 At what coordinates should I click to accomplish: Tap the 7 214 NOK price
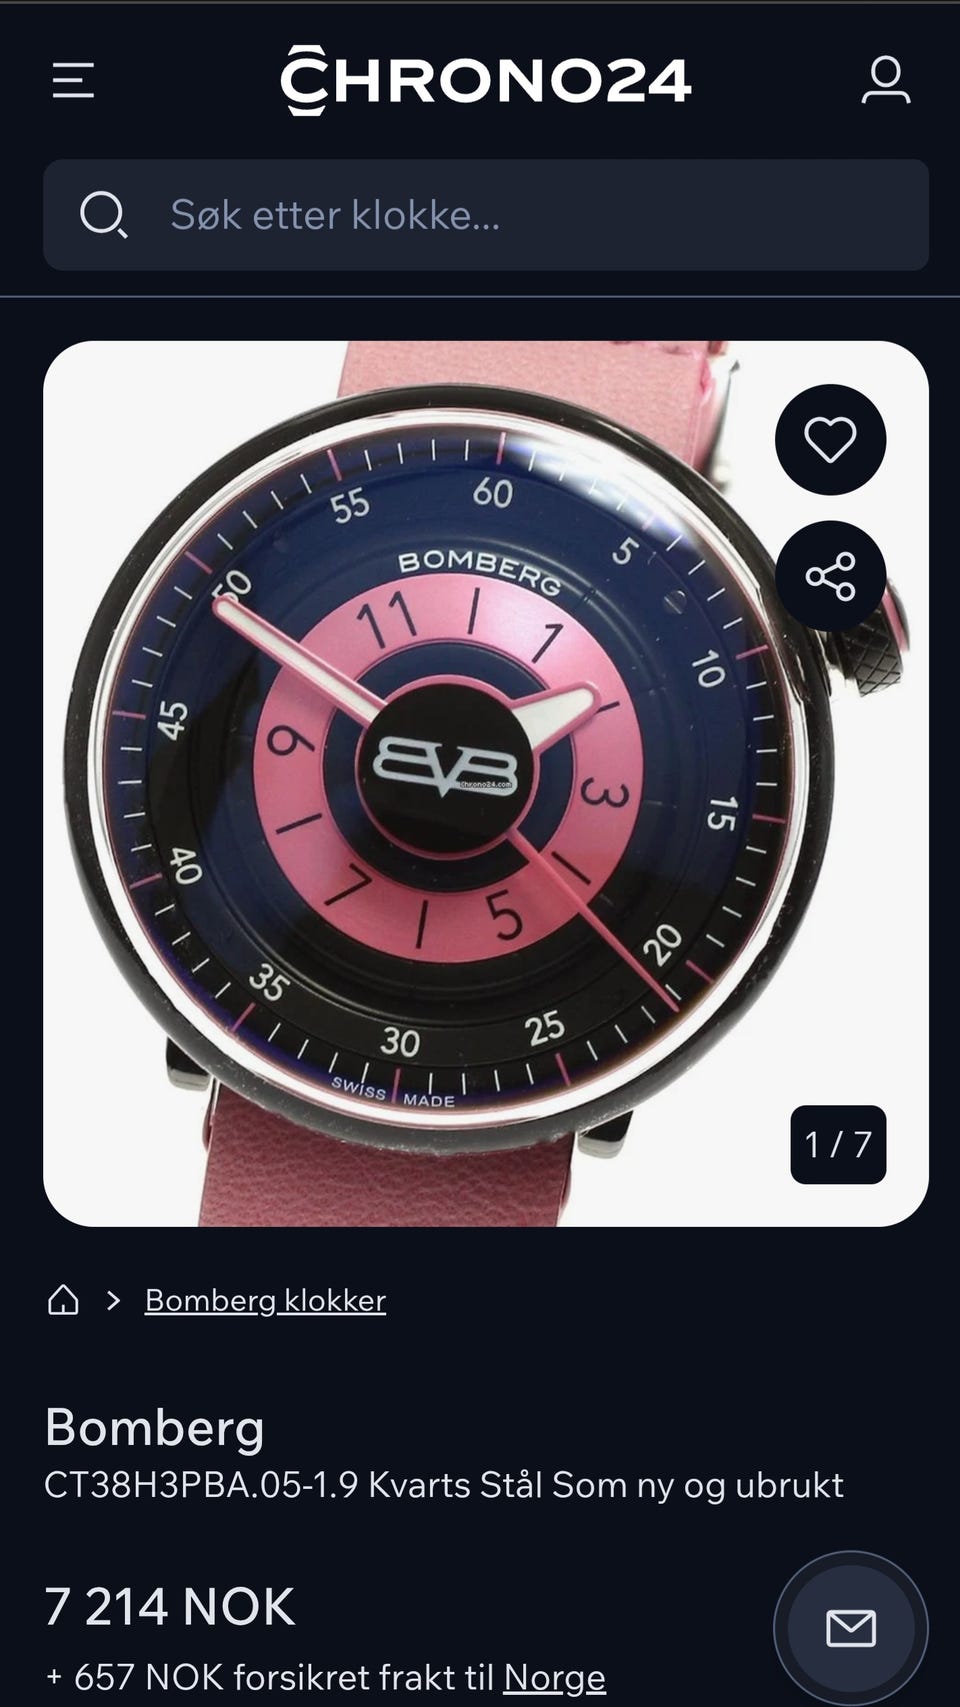[170, 1606]
